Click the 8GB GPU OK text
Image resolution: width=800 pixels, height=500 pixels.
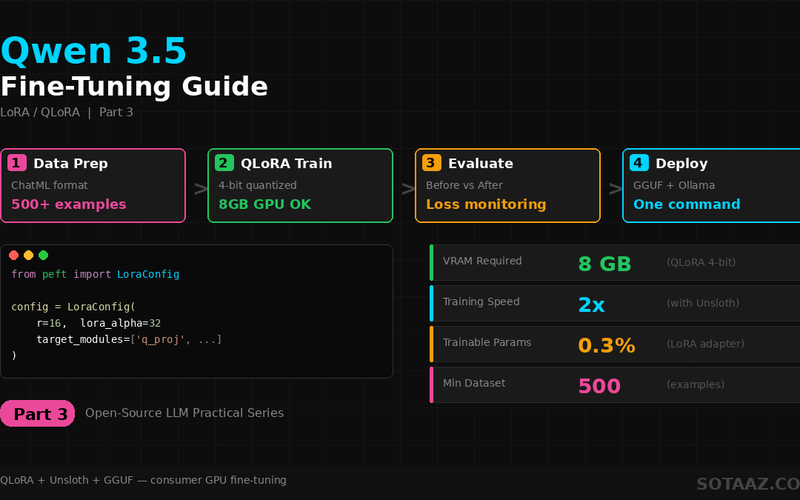click(265, 204)
